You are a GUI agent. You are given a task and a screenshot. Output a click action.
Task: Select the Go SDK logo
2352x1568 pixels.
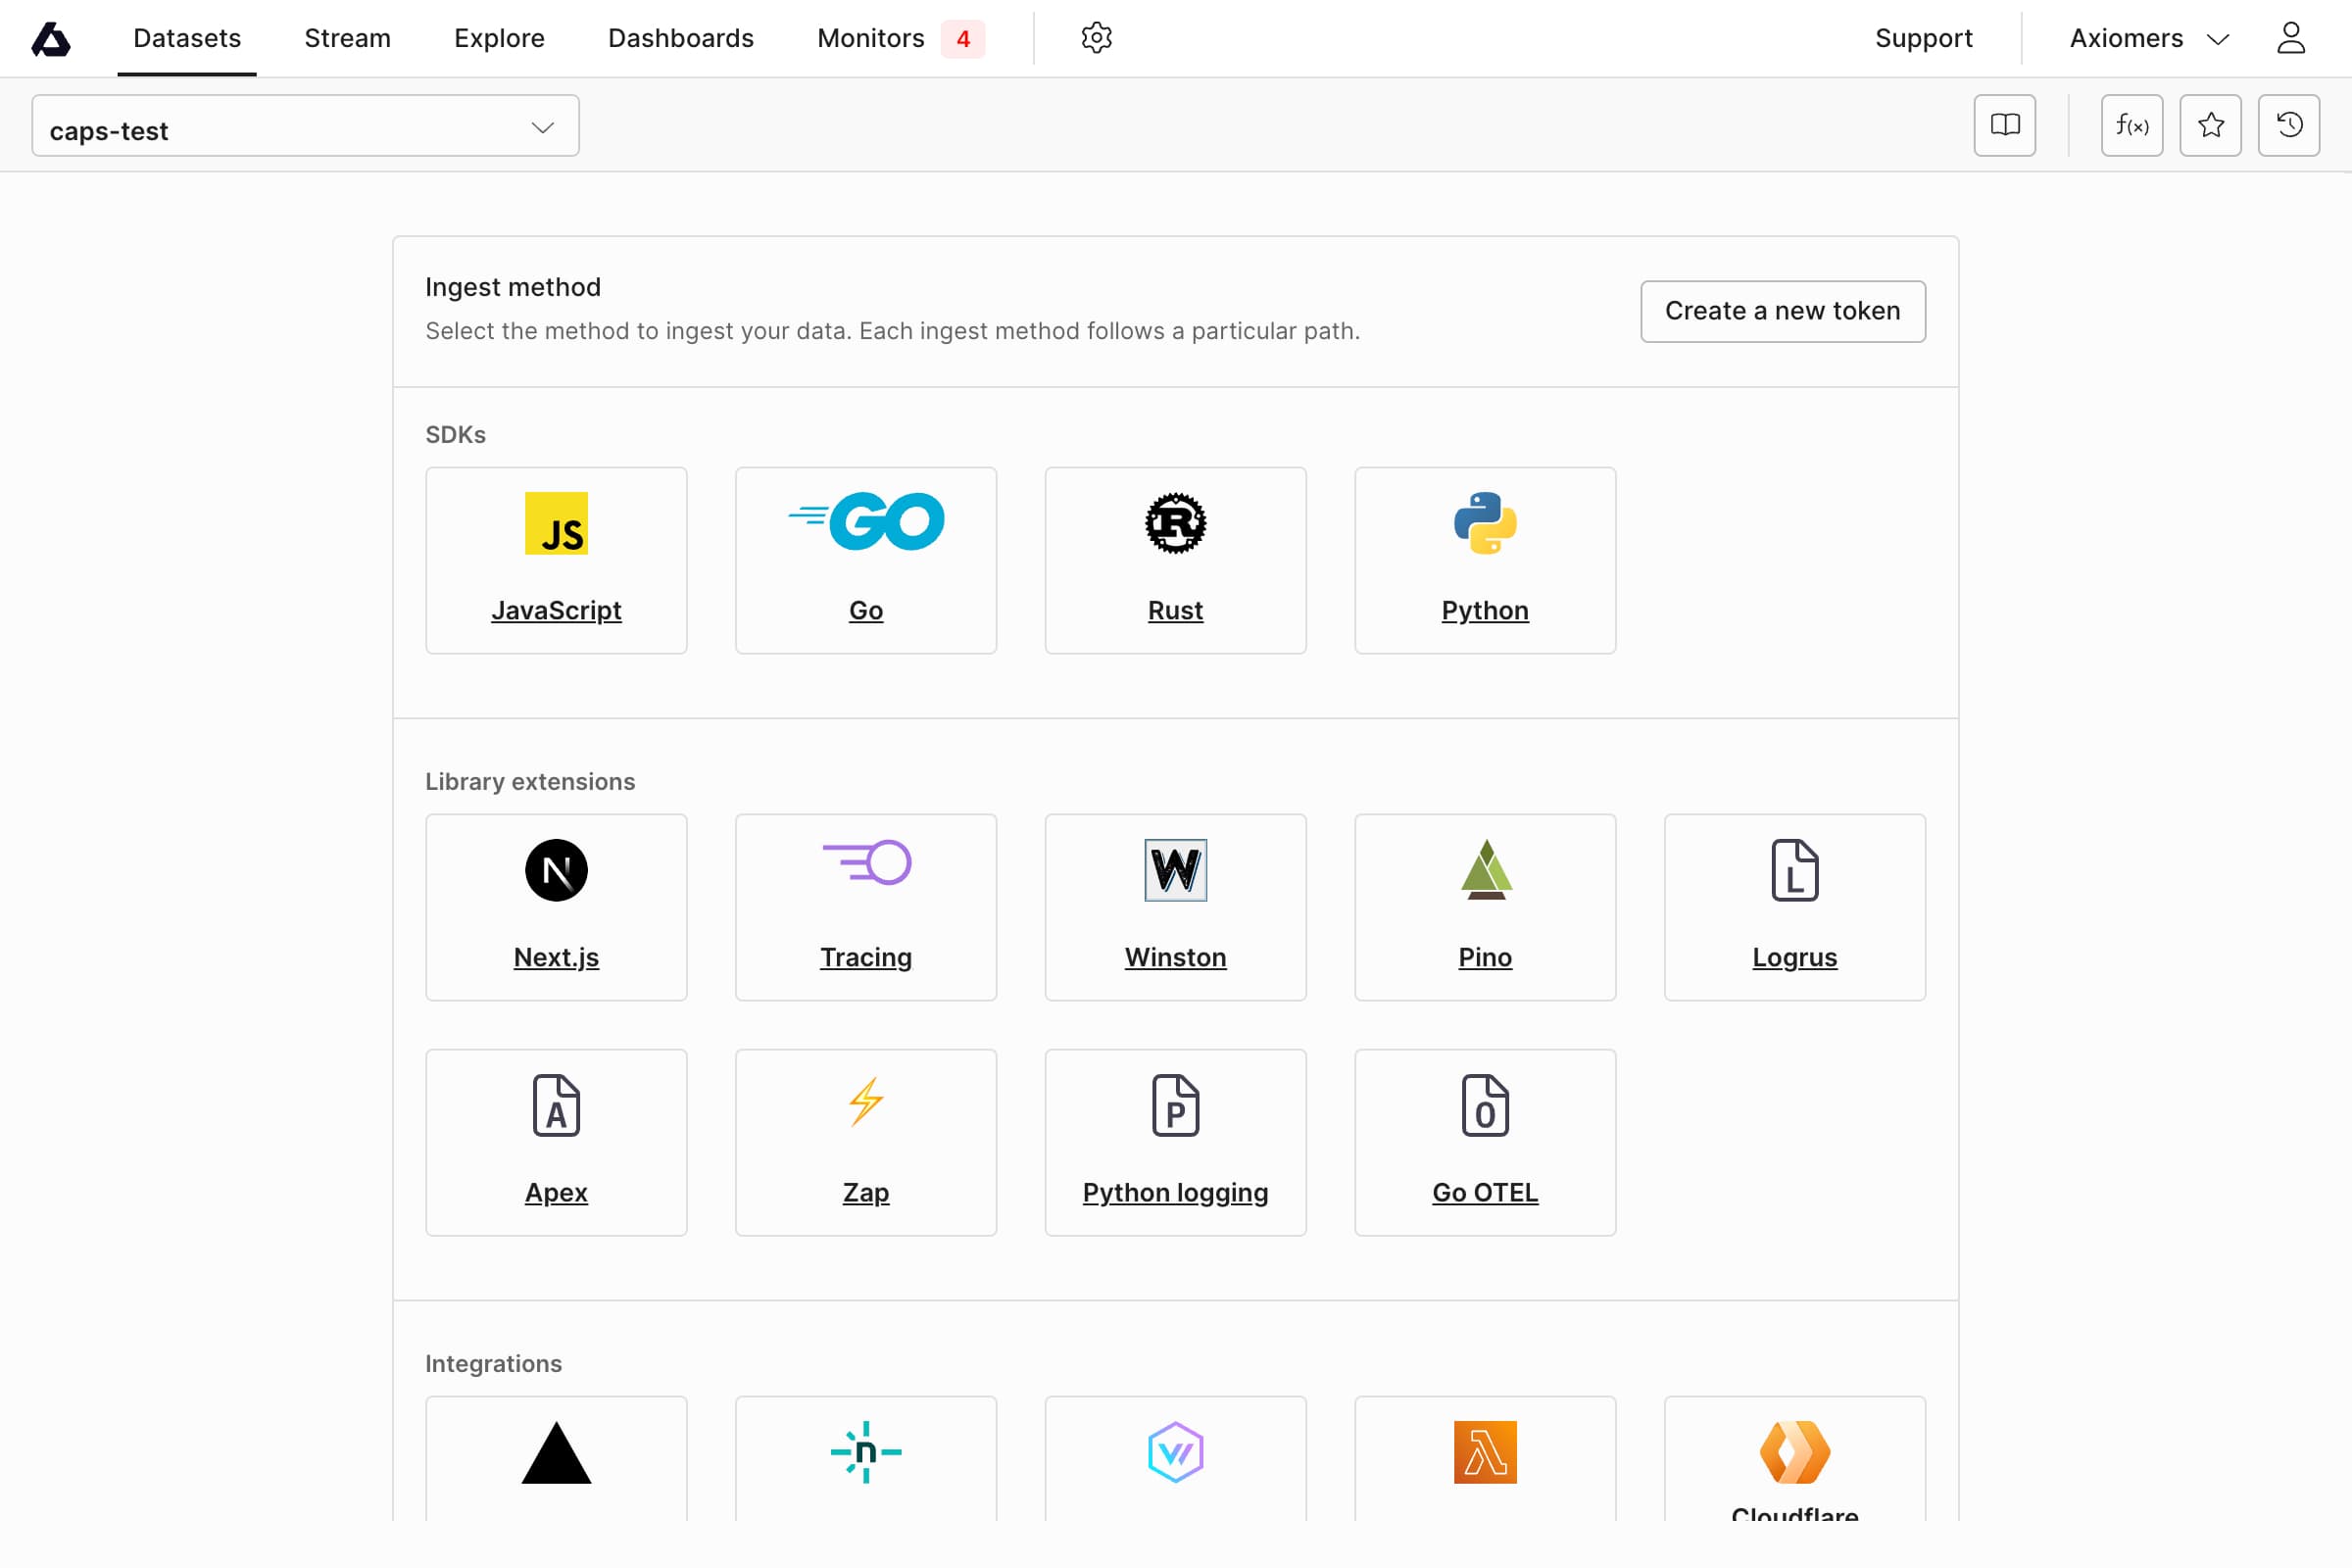(866, 521)
